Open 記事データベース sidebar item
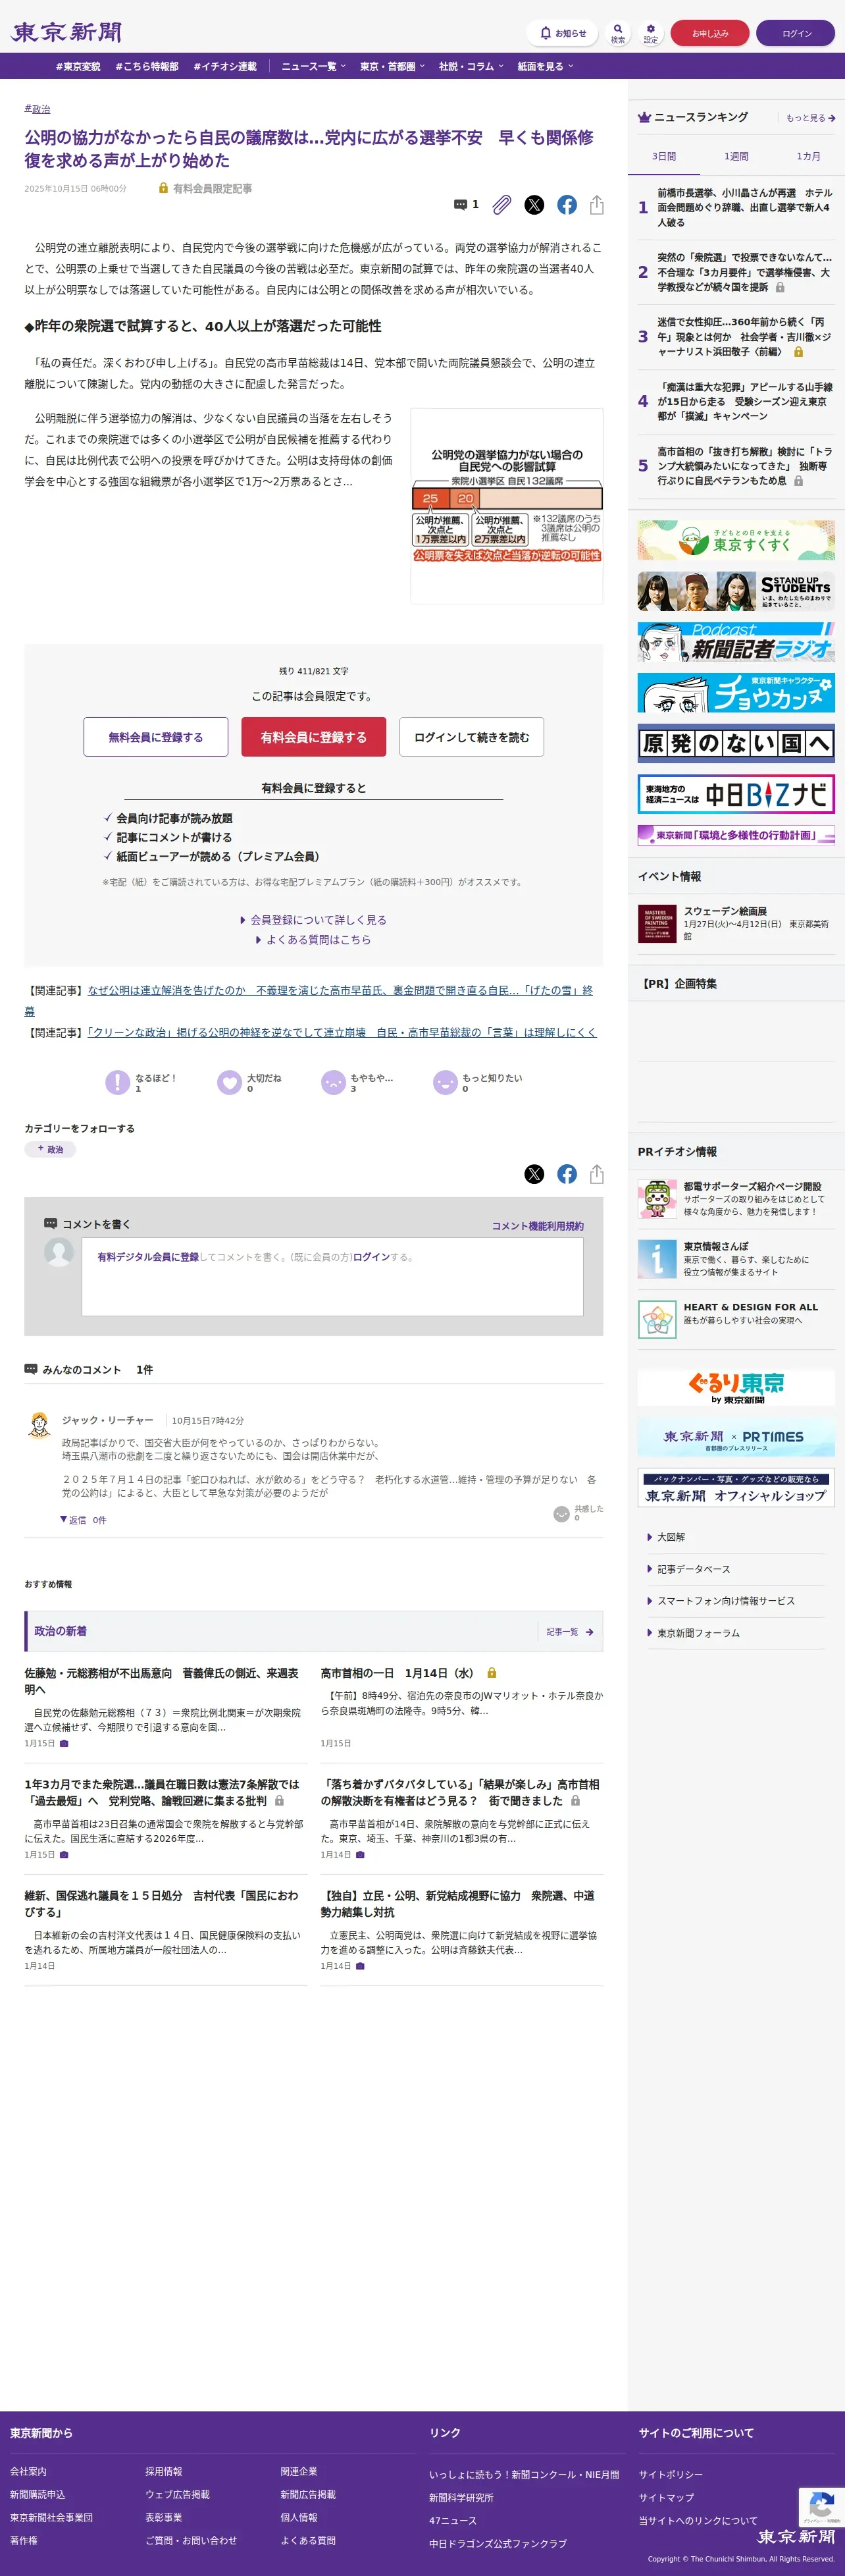 693,1569
